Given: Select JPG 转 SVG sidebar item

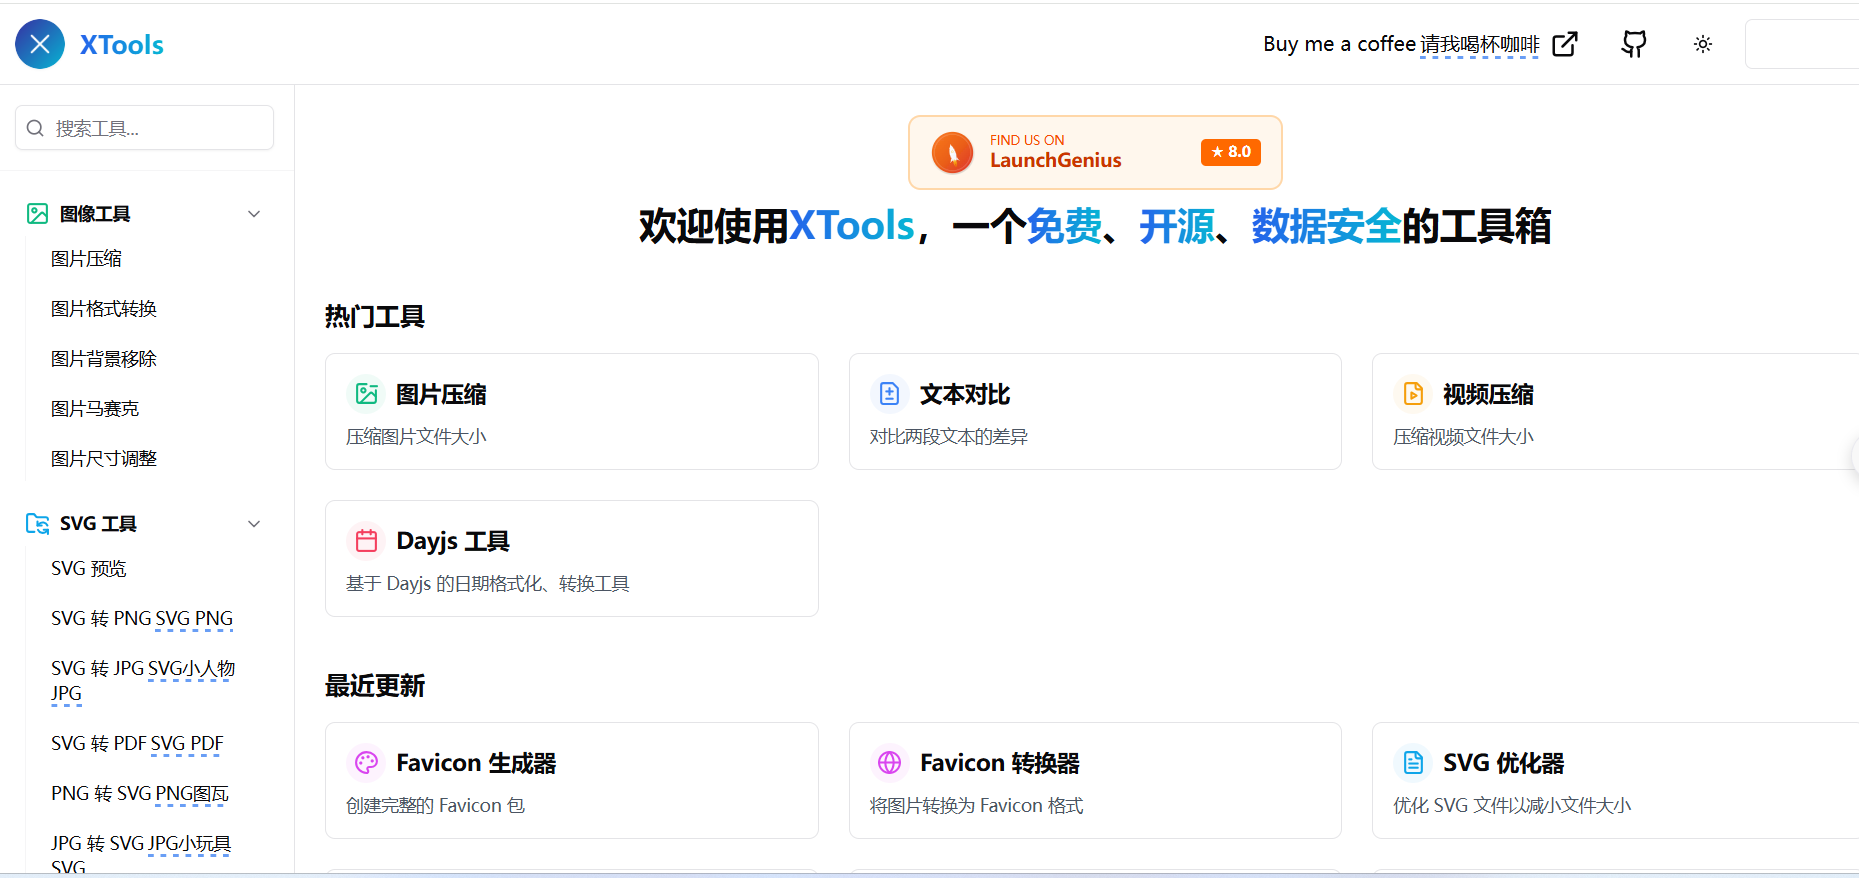Looking at the screenshot, I should click(x=141, y=855).
